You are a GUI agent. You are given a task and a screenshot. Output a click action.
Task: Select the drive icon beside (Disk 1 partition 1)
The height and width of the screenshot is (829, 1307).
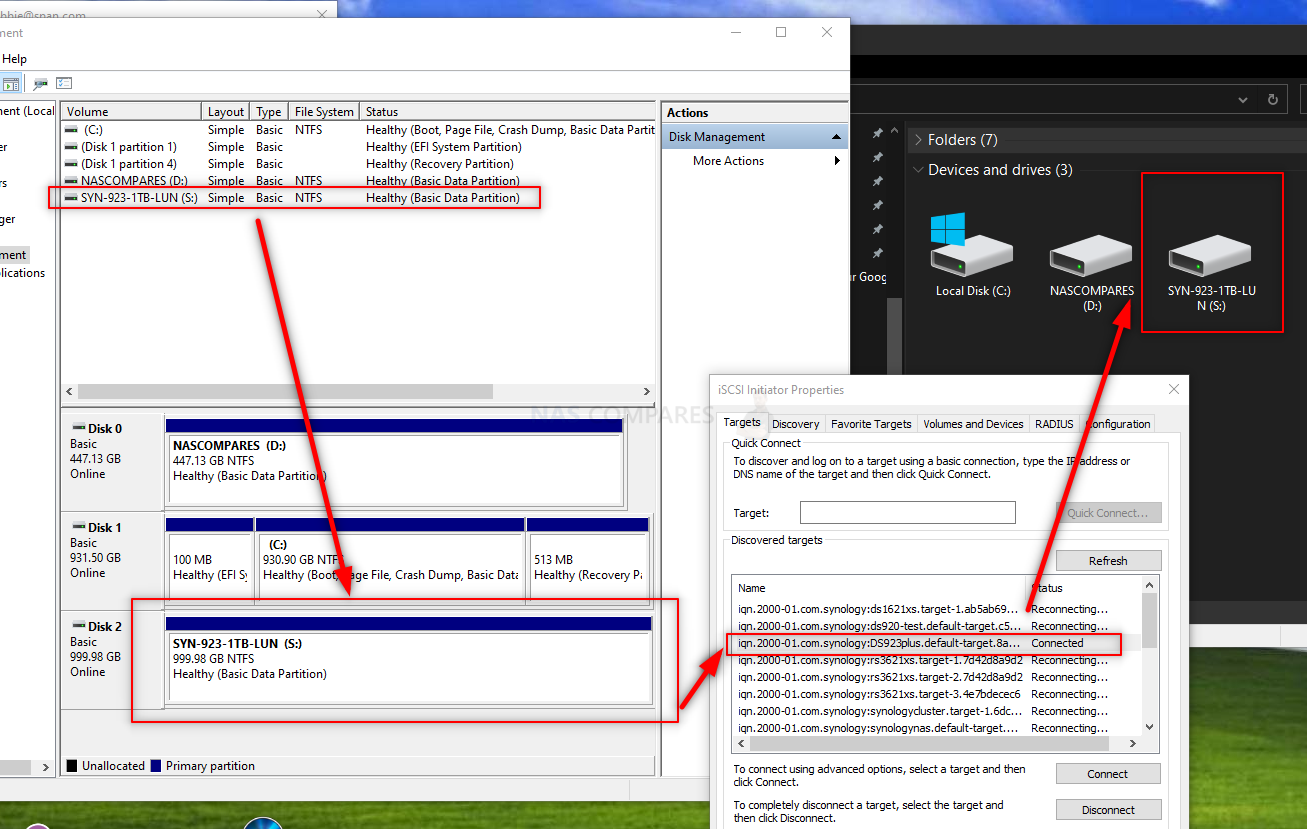(71, 147)
